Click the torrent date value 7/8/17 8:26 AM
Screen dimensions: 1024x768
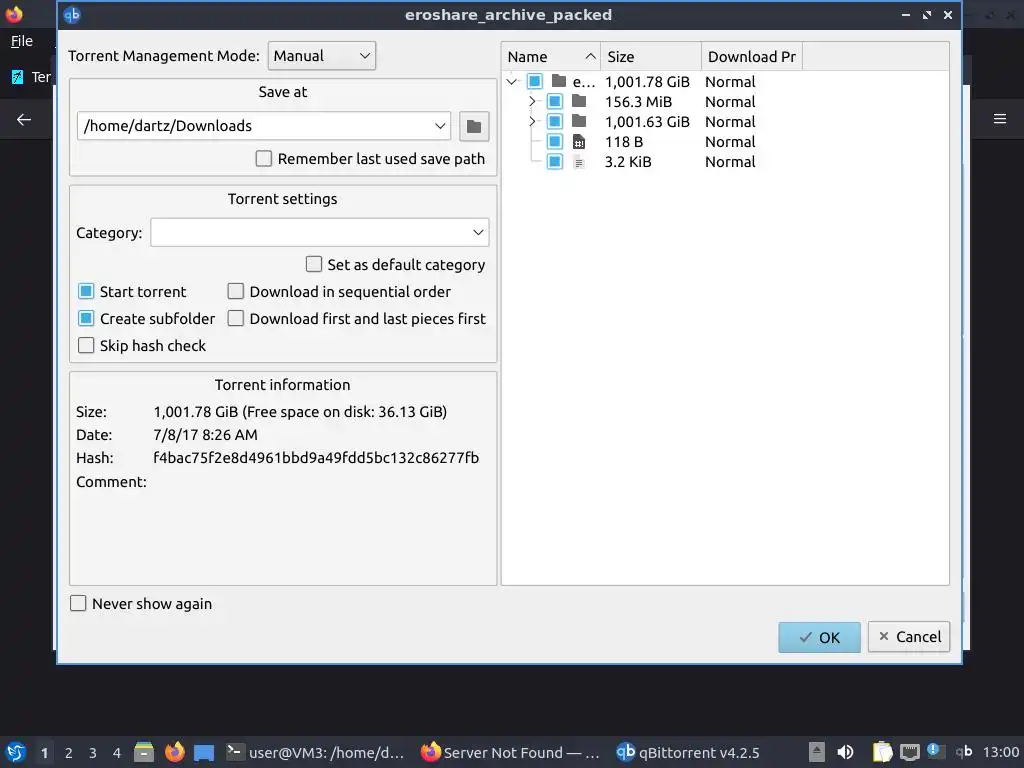[206, 435]
